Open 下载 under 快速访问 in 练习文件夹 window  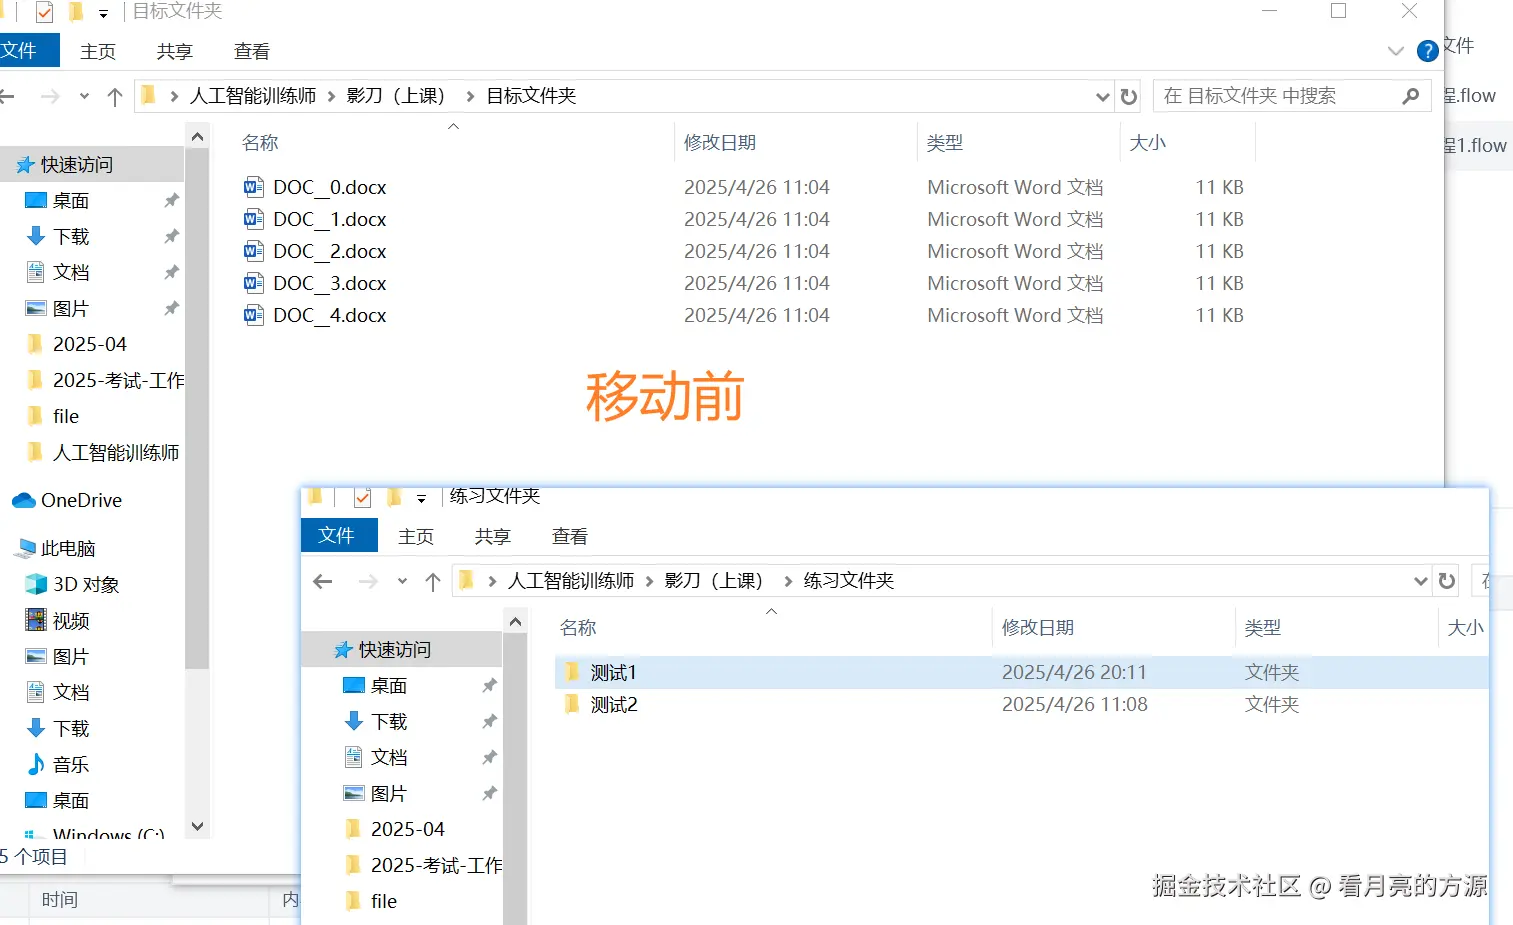(375, 721)
